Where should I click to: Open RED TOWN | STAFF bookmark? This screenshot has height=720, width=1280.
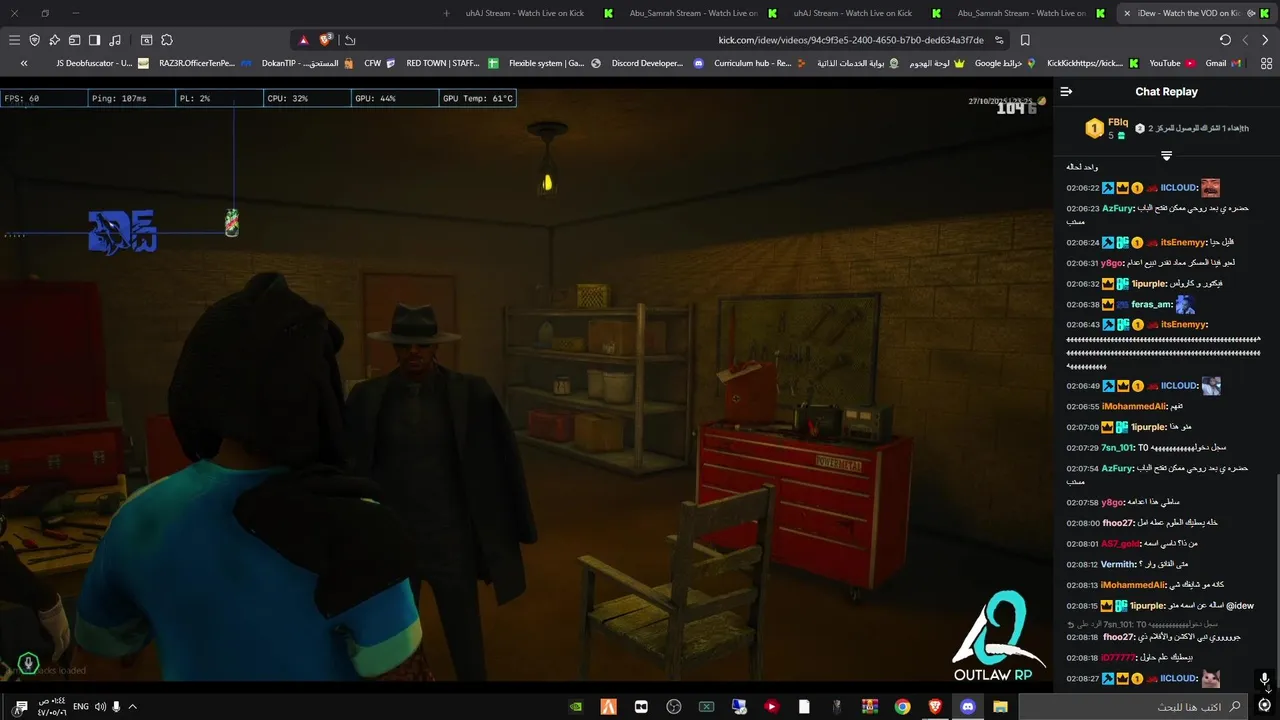(x=452, y=63)
